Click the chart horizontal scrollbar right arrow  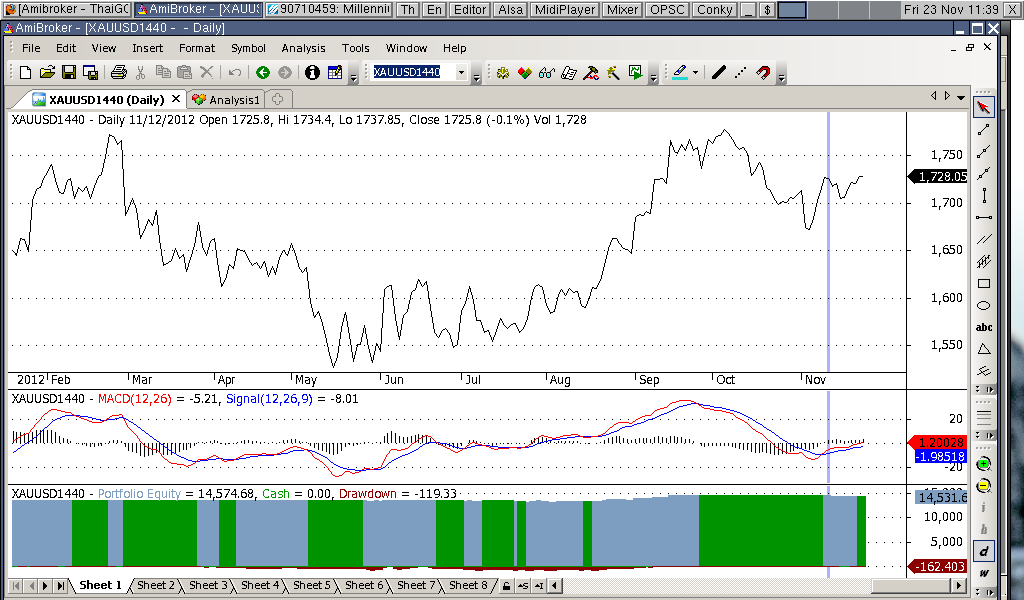pyautogui.click(x=960, y=586)
